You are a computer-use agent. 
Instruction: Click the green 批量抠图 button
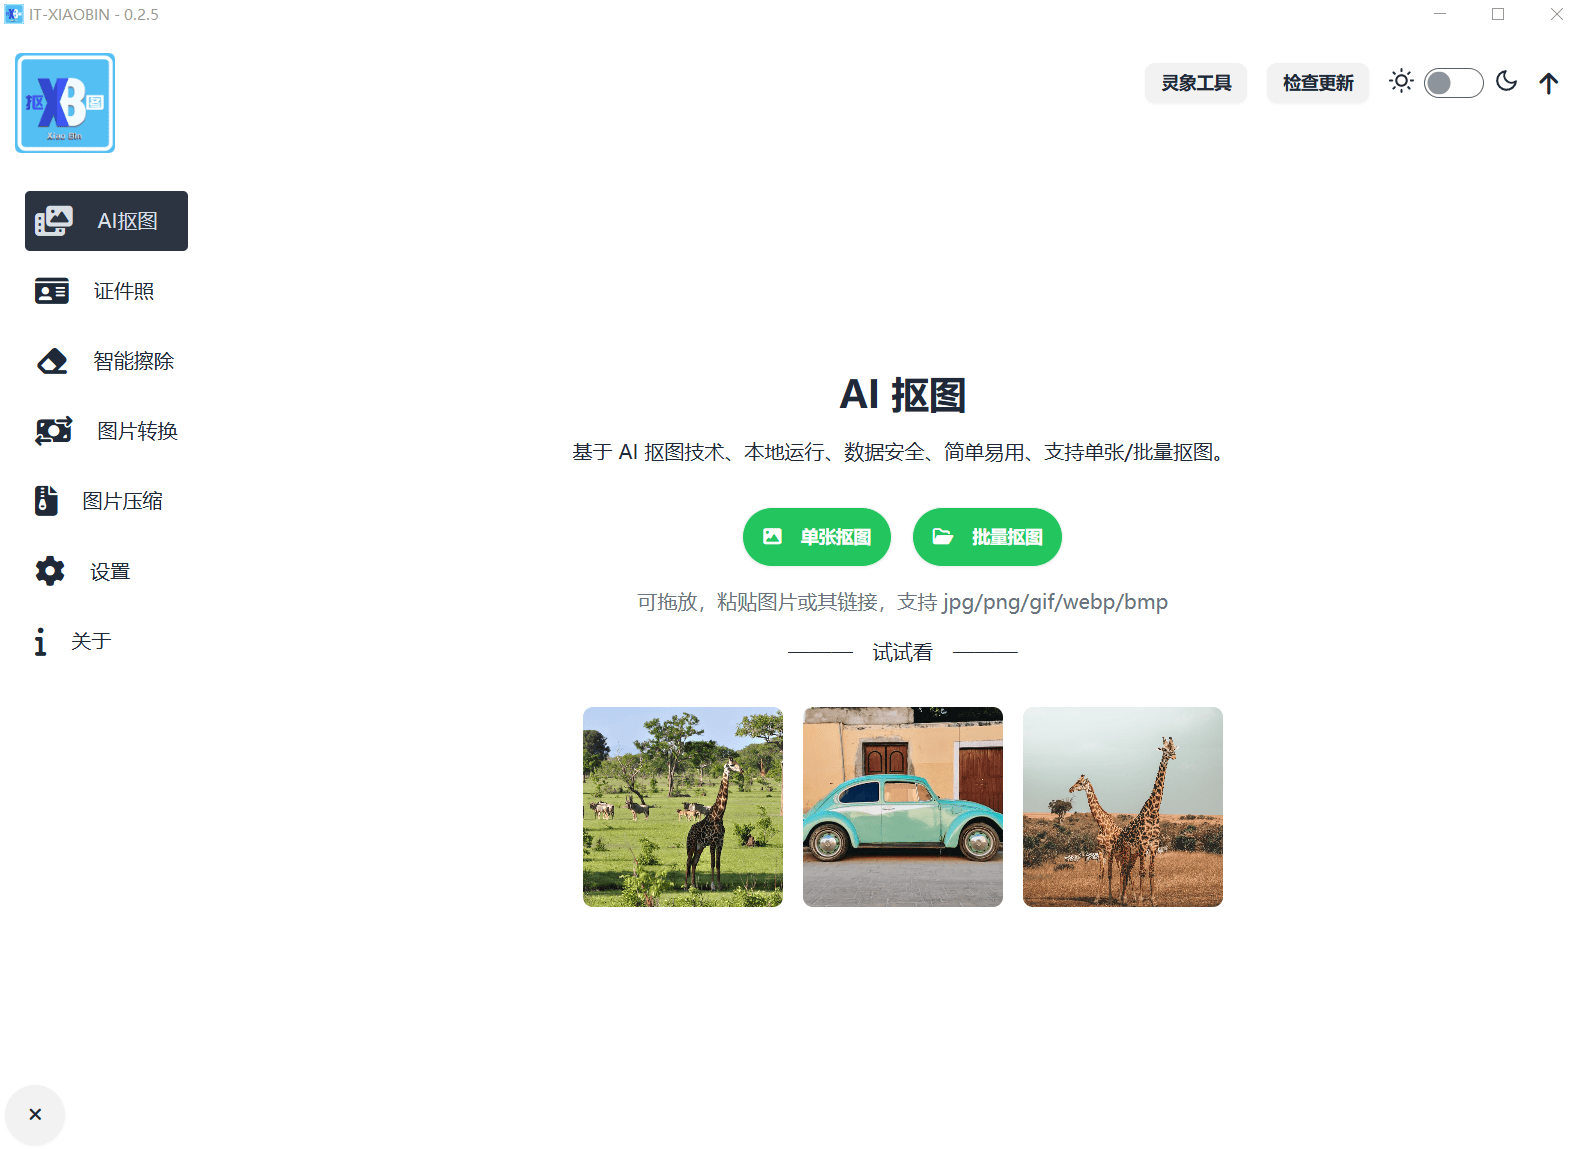point(987,537)
